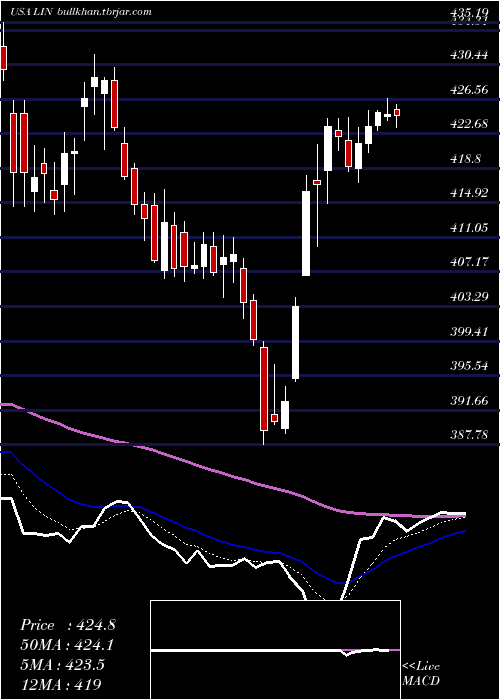Click the large red candle bottoming near 388
Image resolution: width=500 pixels, height=700 pixels.
(264, 389)
